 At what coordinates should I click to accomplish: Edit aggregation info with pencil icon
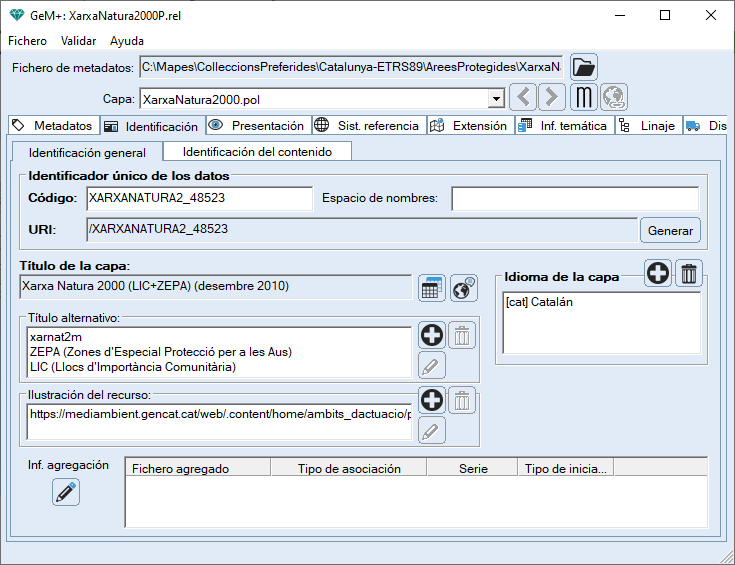[66, 492]
